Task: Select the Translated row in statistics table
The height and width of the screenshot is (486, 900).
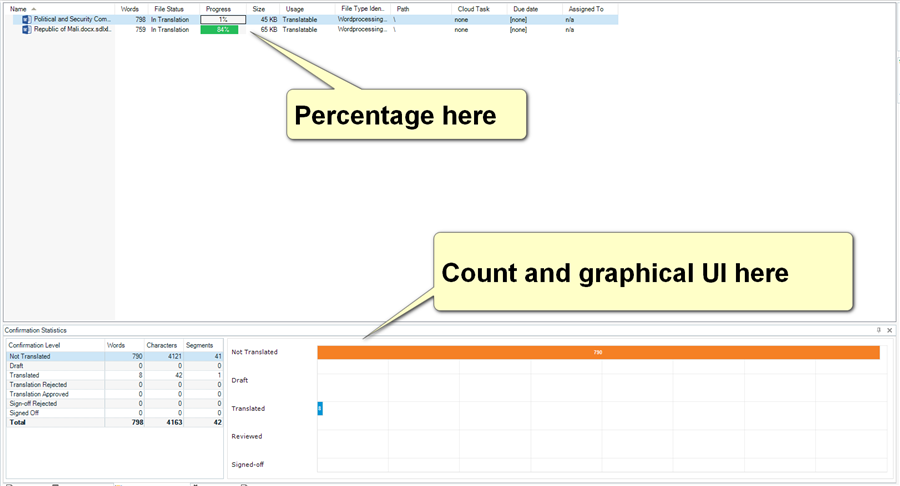Action: point(115,375)
